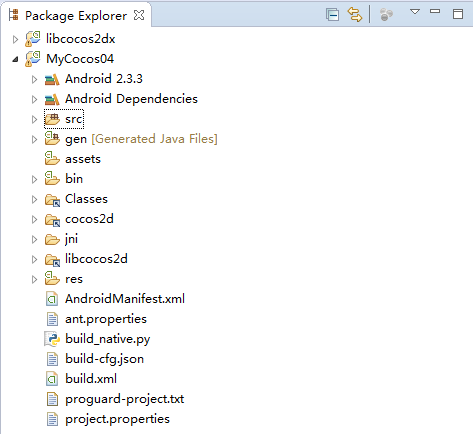Select the jni folder label

(x=71, y=240)
